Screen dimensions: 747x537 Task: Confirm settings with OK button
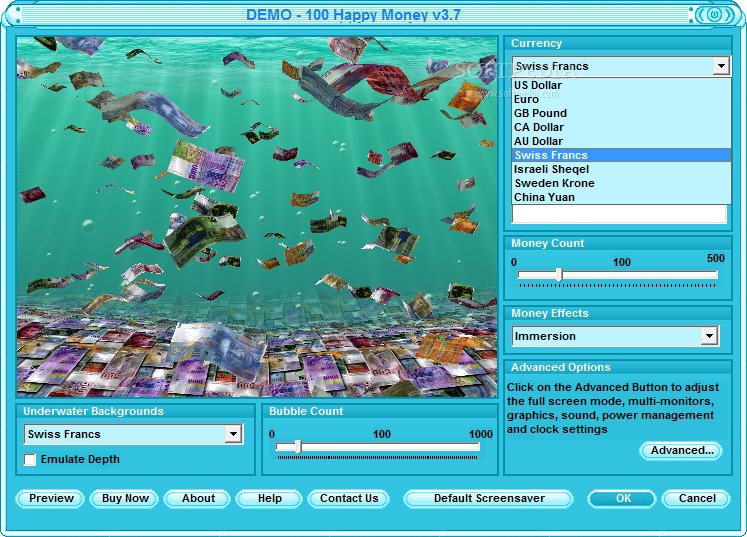click(x=623, y=498)
